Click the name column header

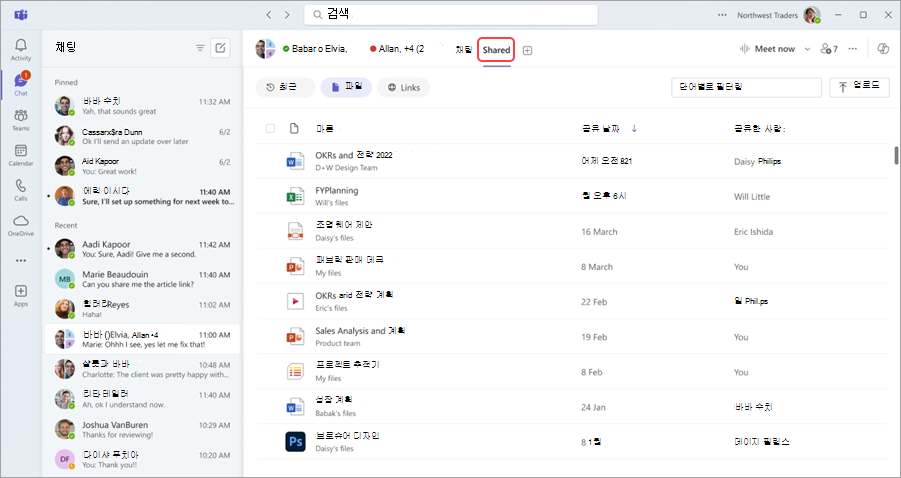click(325, 129)
